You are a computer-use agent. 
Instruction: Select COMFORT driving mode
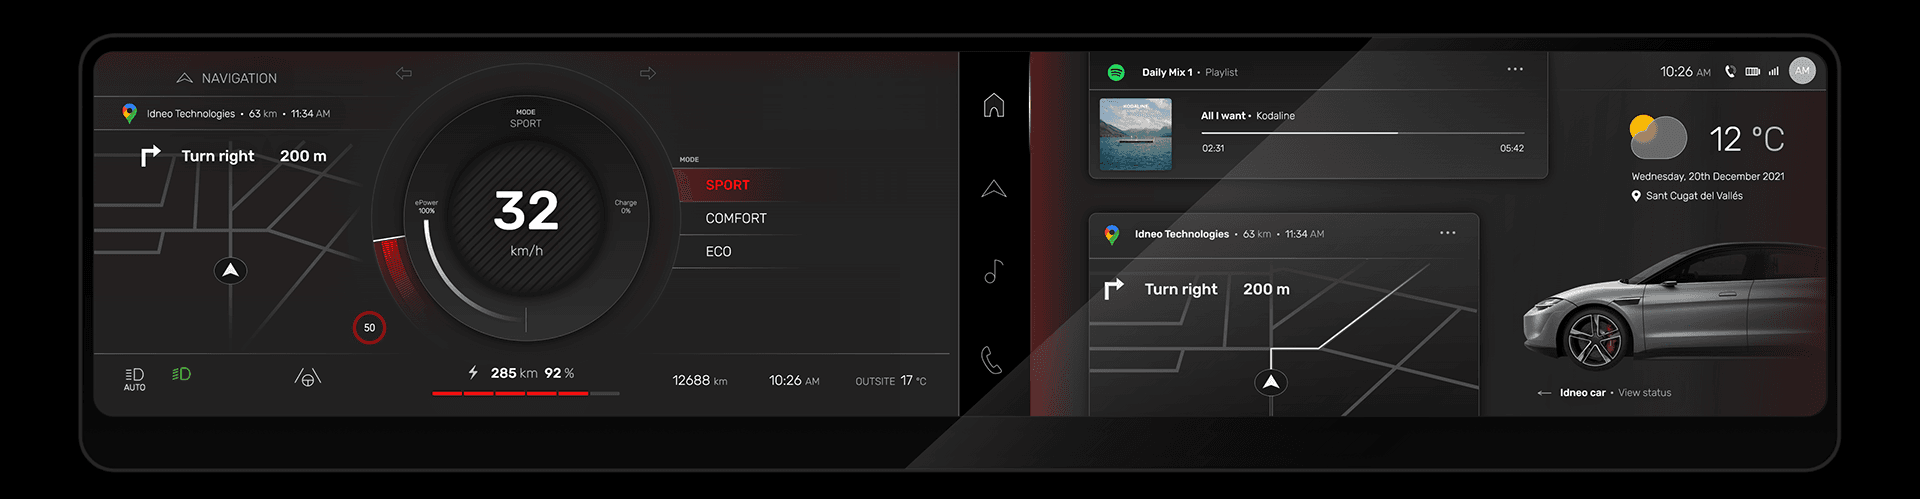click(x=735, y=218)
